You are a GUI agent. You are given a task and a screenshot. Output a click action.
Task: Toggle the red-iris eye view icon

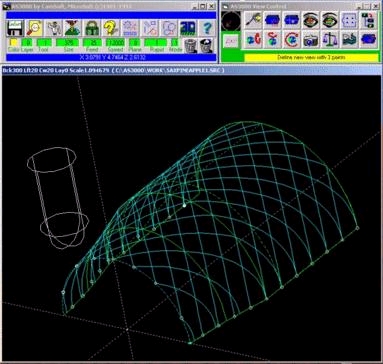coord(311,20)
